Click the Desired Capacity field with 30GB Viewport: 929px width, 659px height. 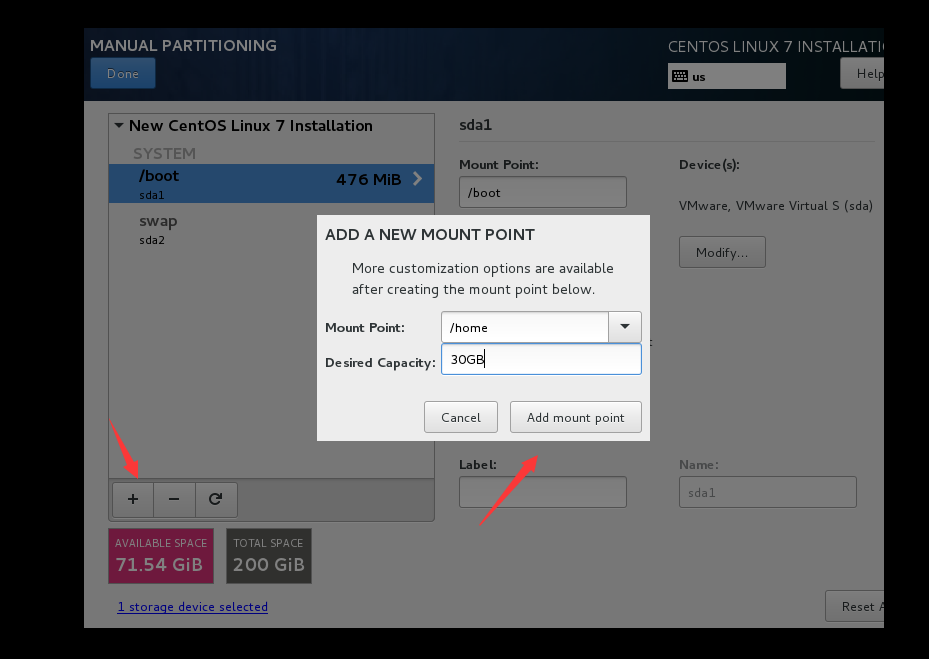pos(542,359)
